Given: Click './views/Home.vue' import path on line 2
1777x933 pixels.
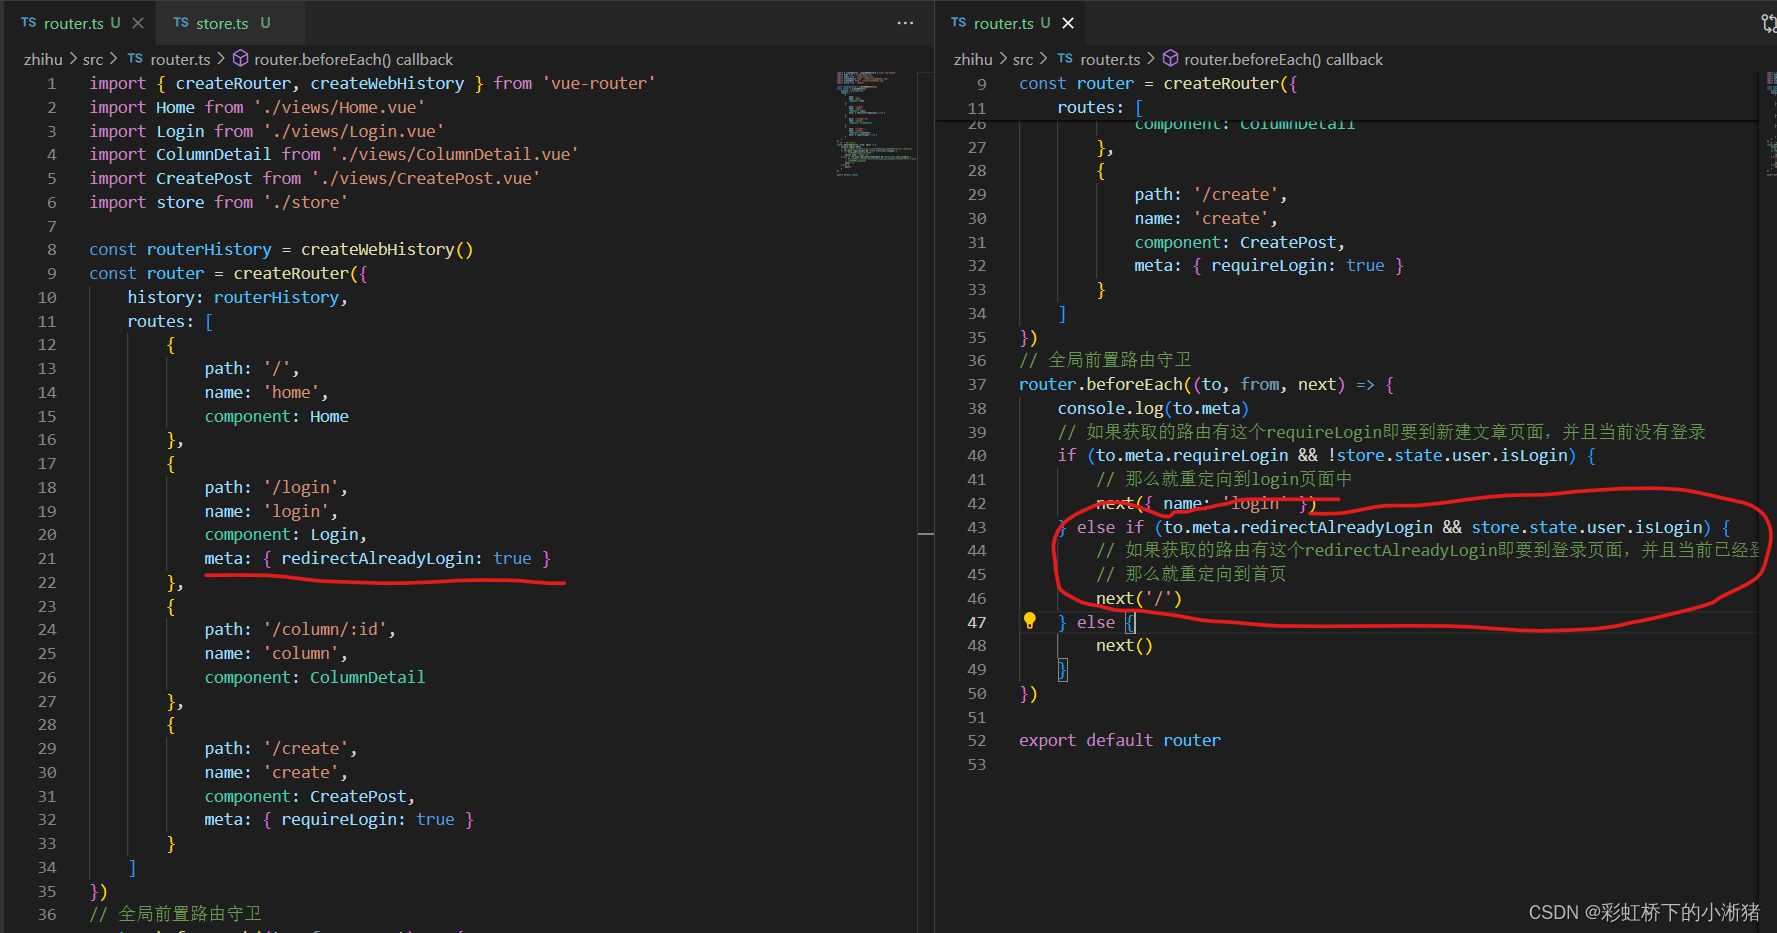Looking at the screenshot, I should (x=339, y=108).
